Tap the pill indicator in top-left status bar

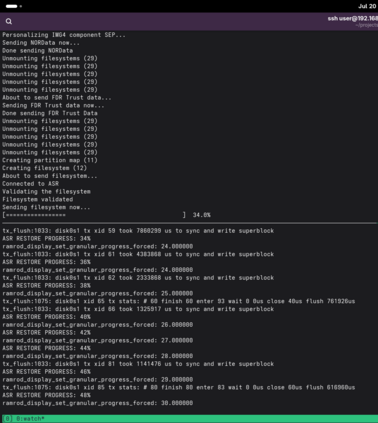pyautogui.click(x=11, y=6)
